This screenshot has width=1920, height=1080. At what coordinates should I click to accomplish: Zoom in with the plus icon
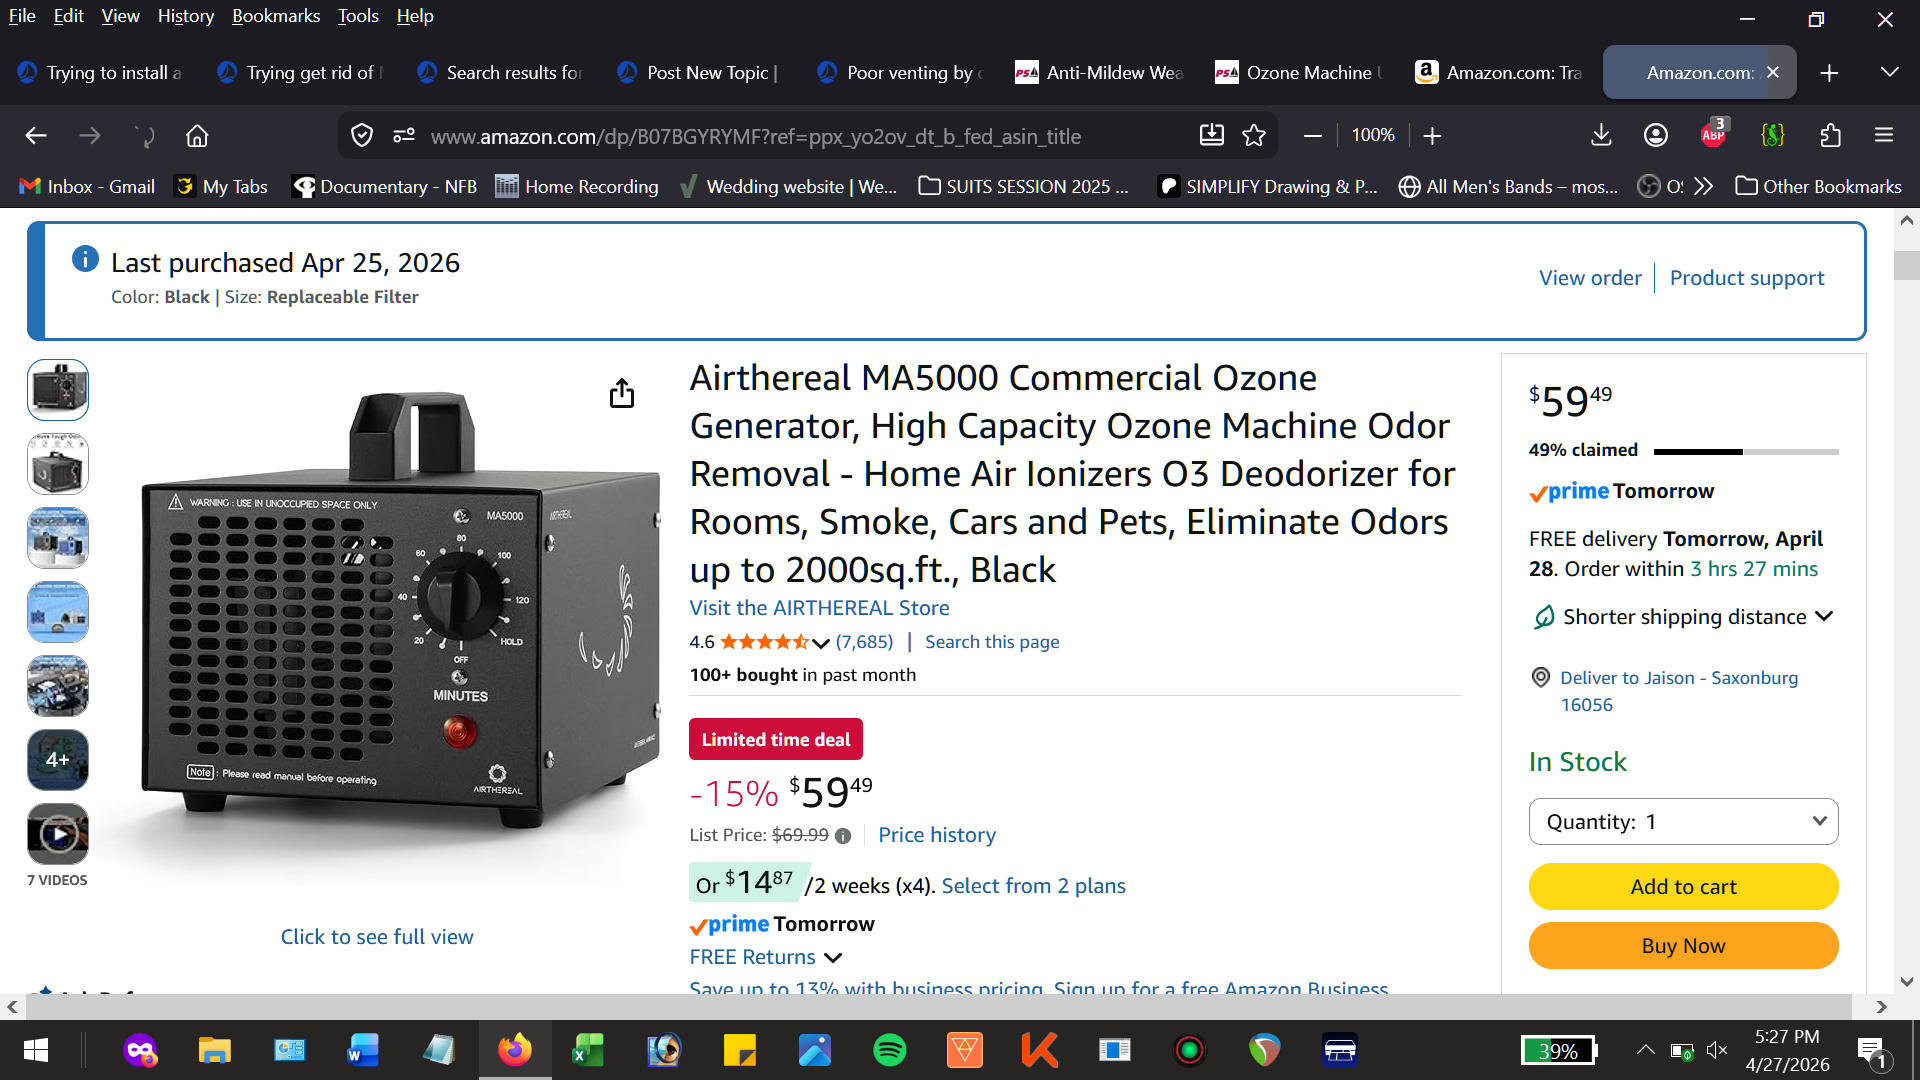coord(1432,136)
